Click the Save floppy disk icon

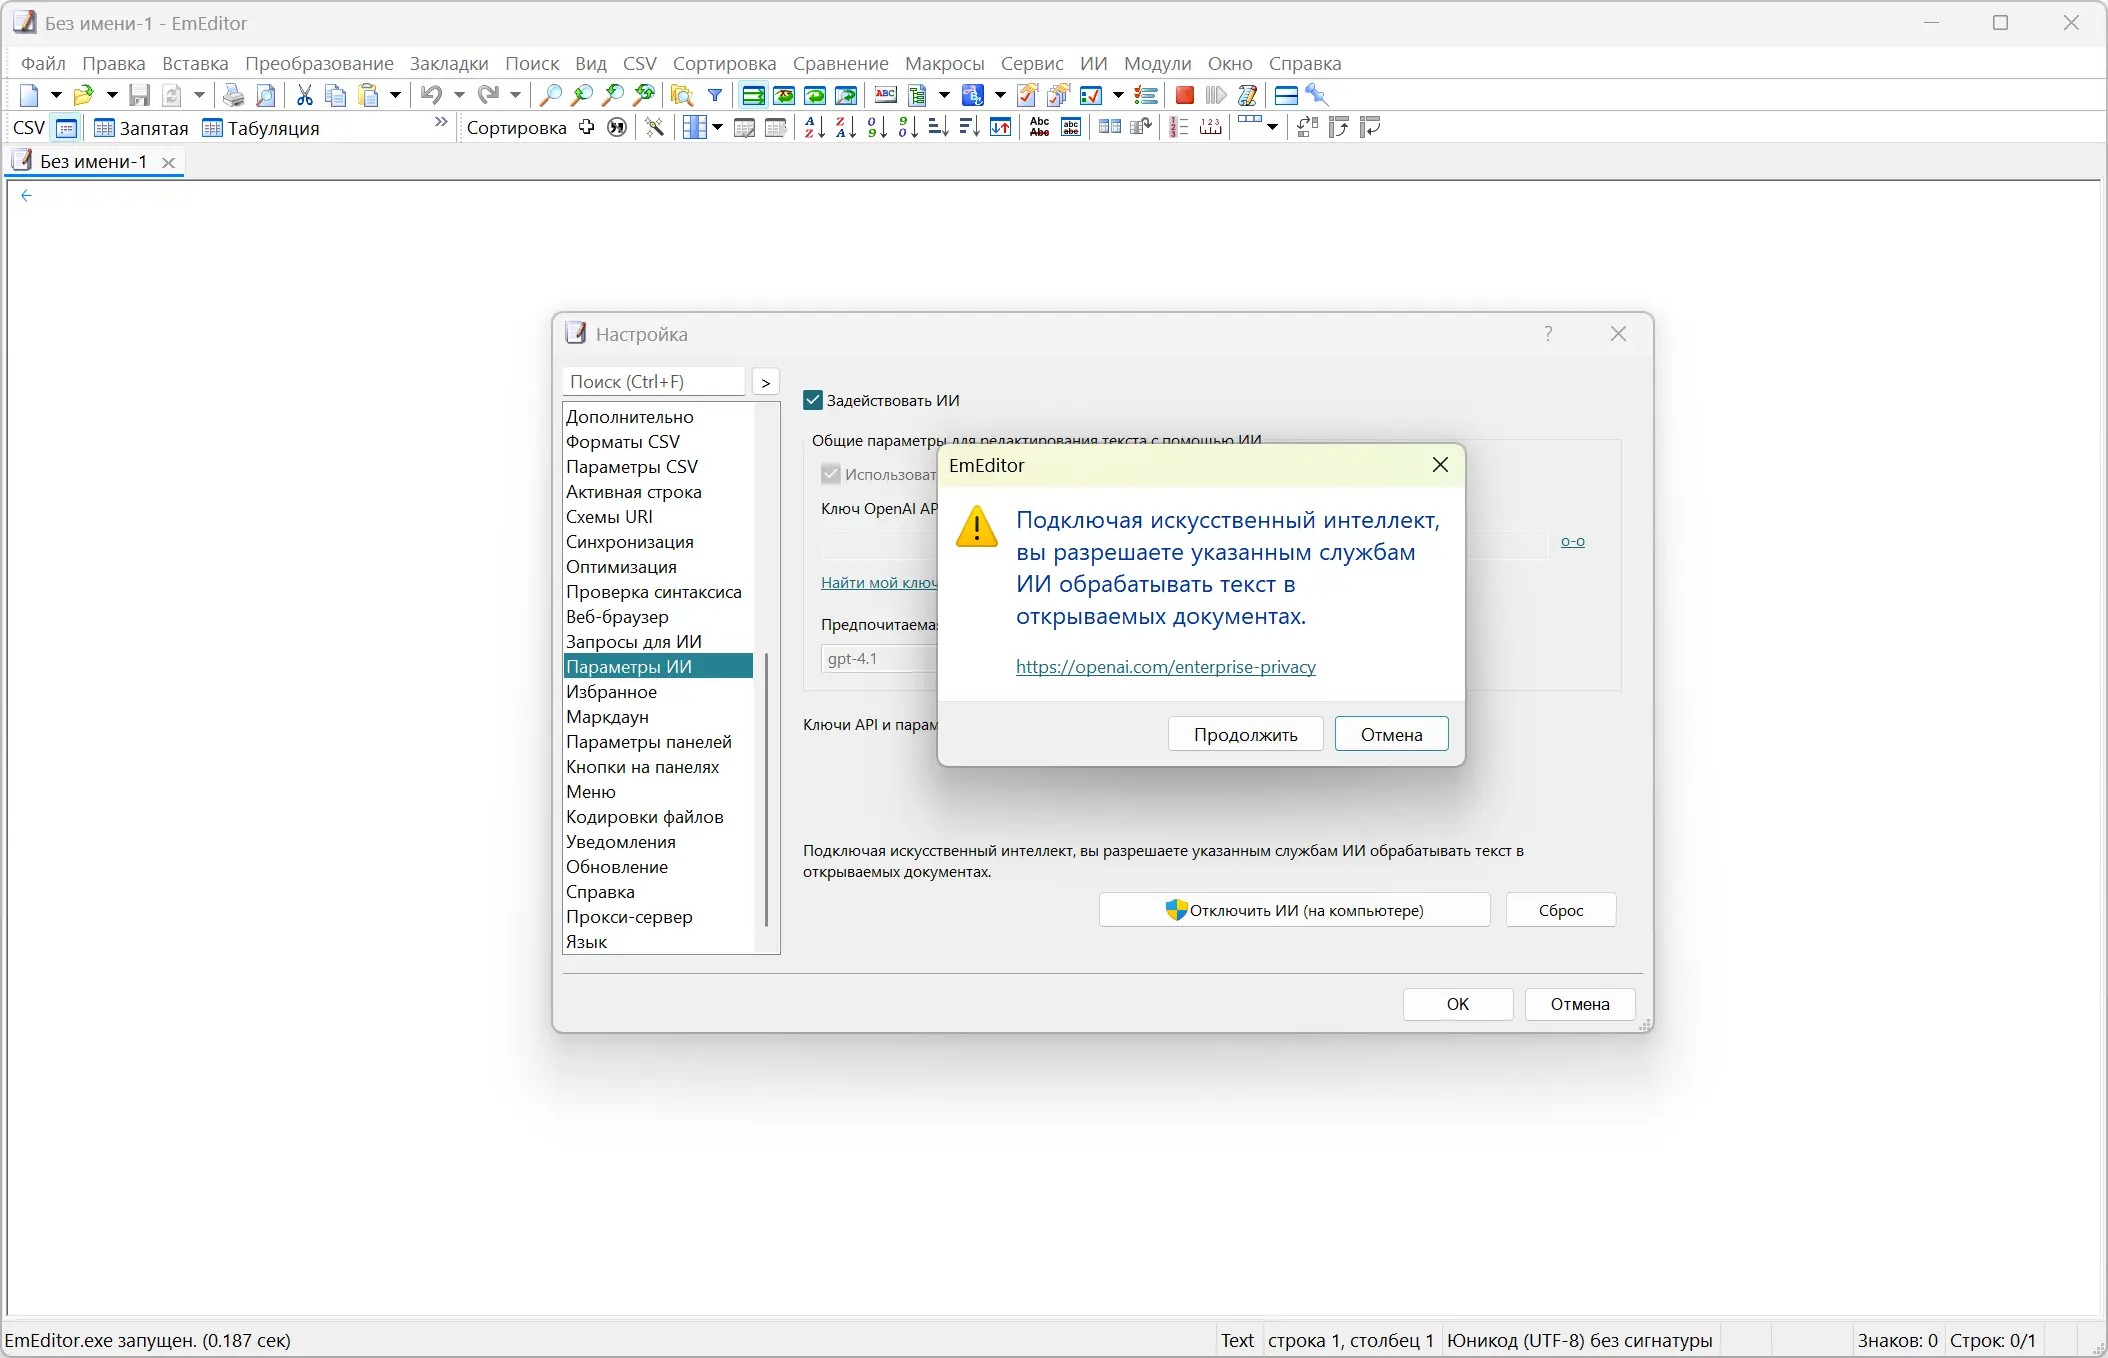(140, 96)
